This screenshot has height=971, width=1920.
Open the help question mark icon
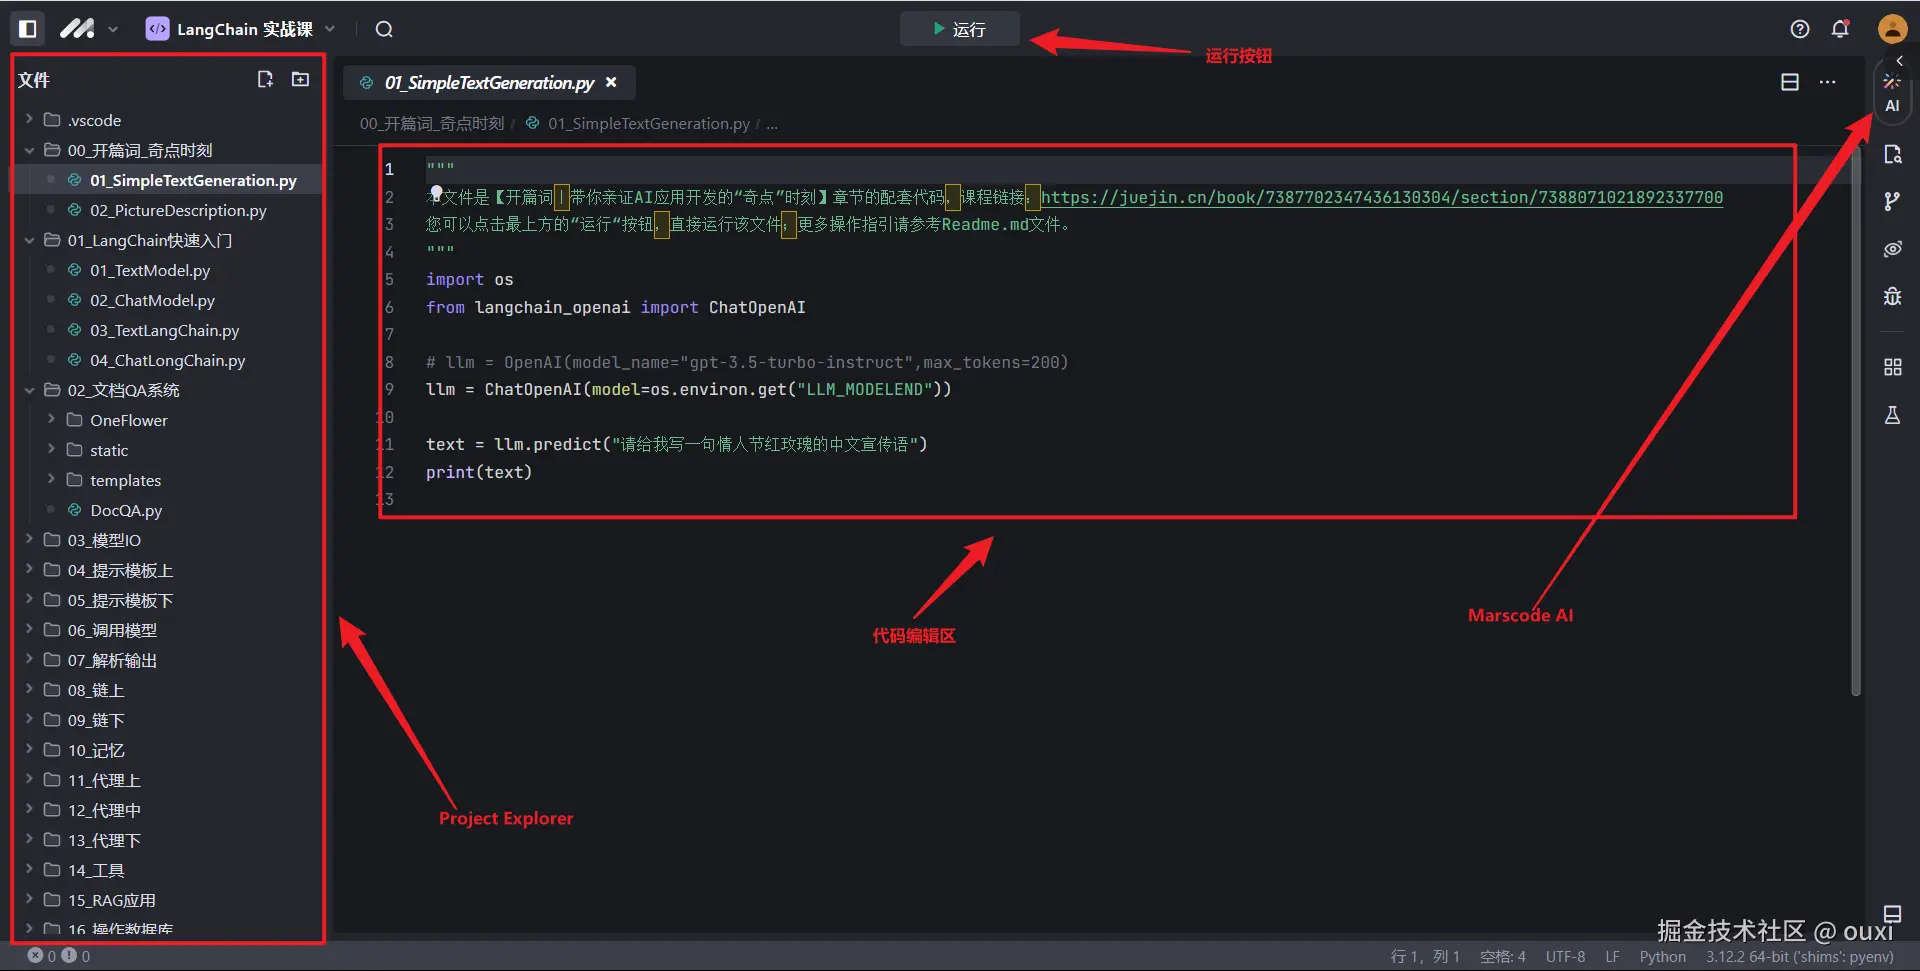[1800, 29]
